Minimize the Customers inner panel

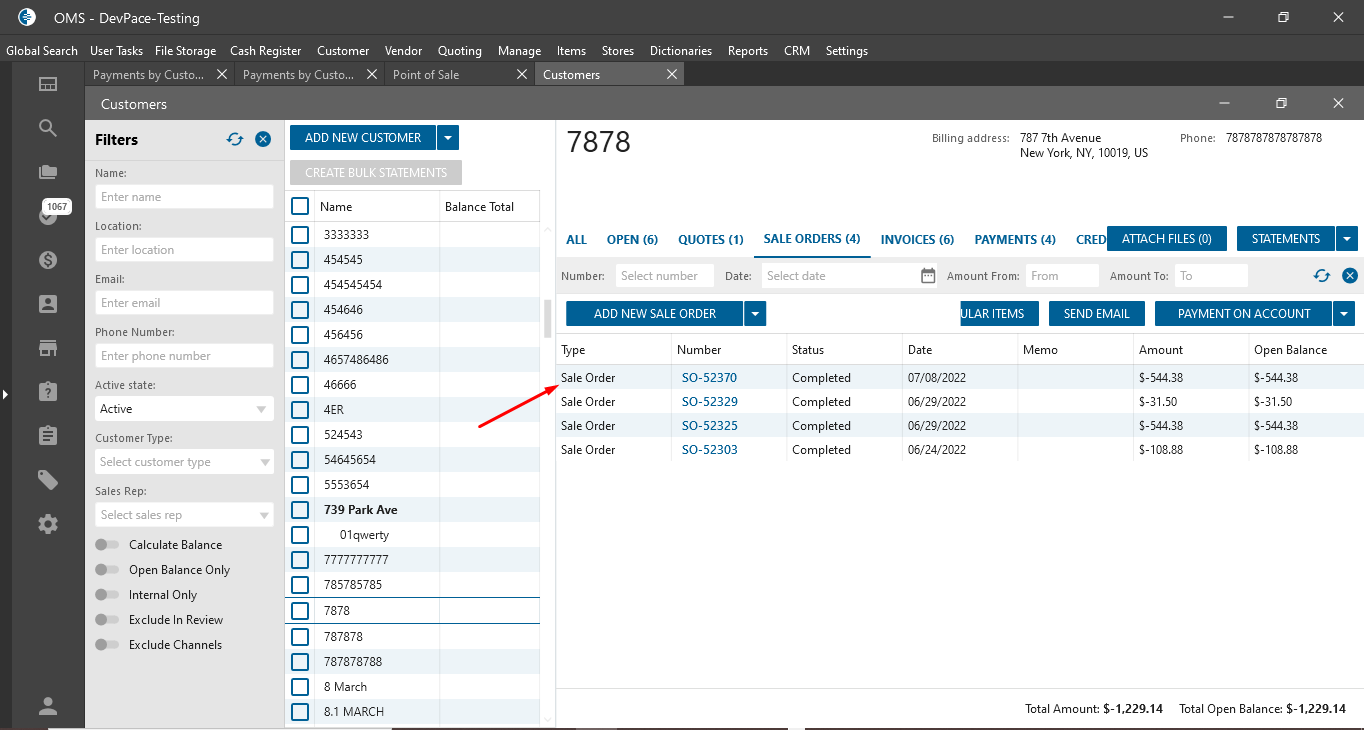pos(1222,104)
